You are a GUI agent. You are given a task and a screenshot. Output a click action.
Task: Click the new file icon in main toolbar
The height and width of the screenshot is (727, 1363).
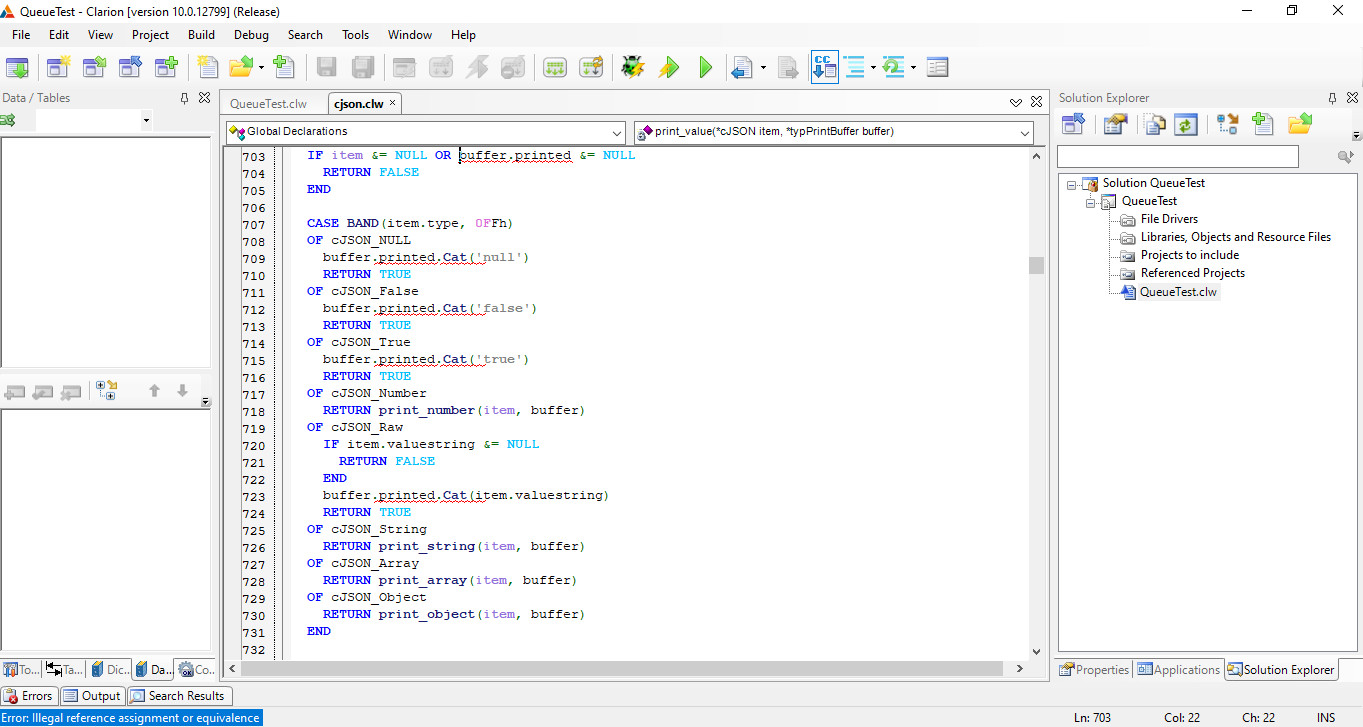point(207,68)
